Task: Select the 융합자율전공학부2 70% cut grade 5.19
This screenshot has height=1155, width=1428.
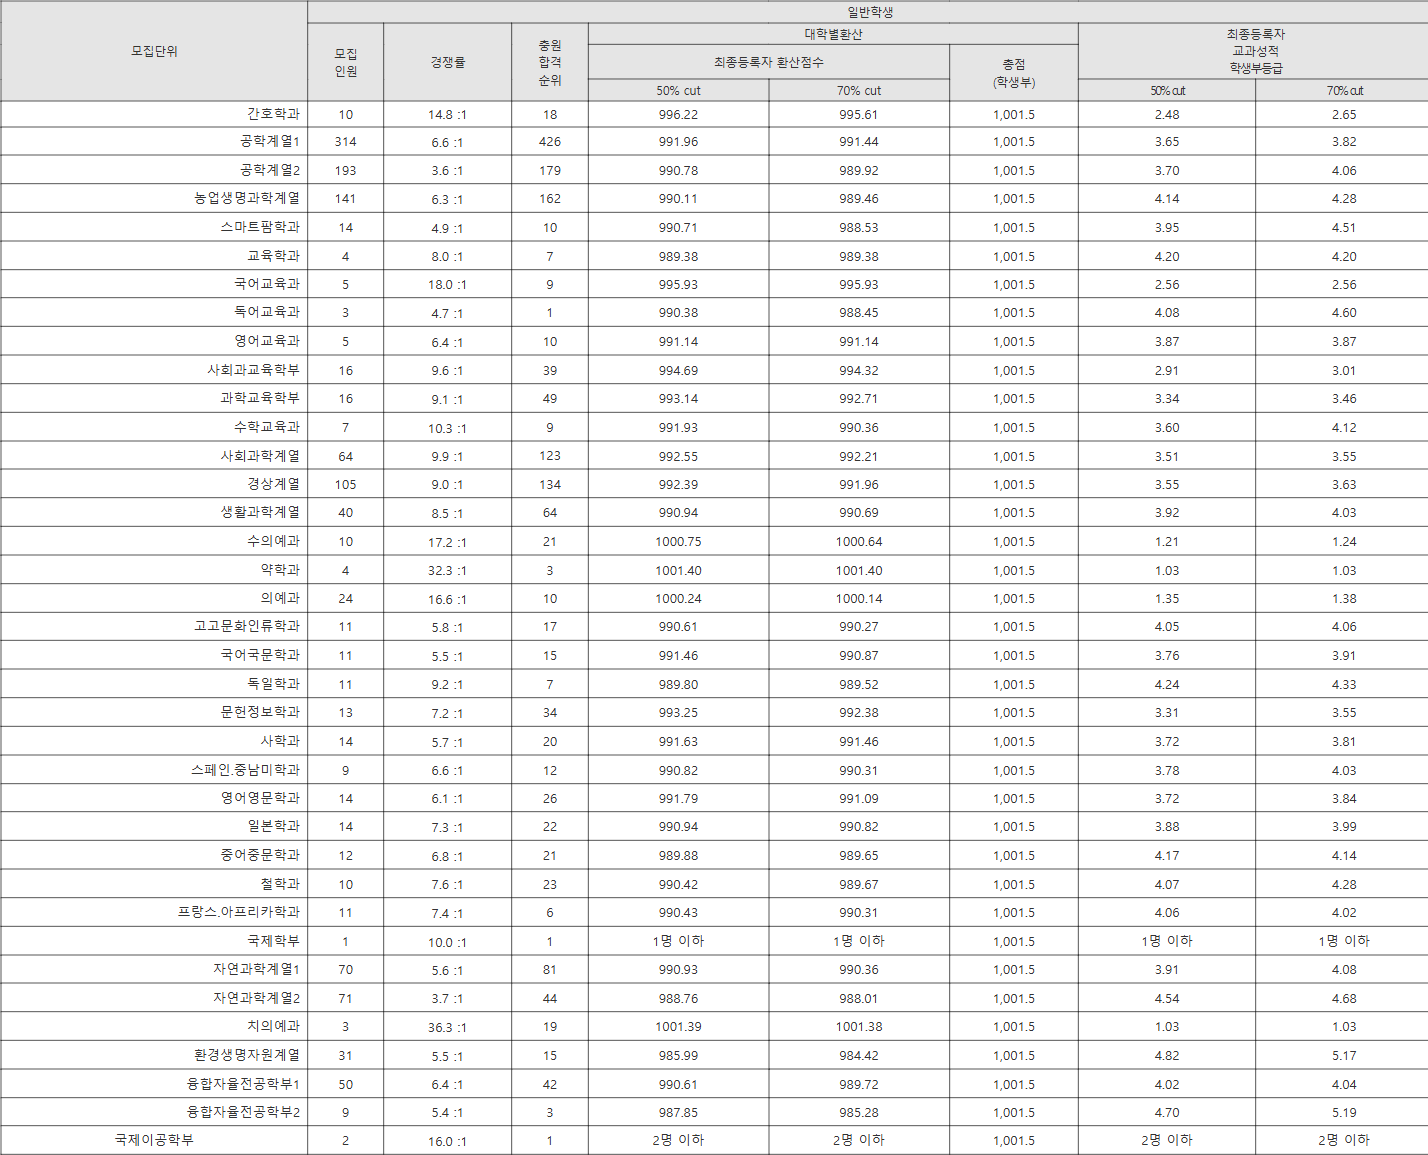Action: (1343, 1113)
